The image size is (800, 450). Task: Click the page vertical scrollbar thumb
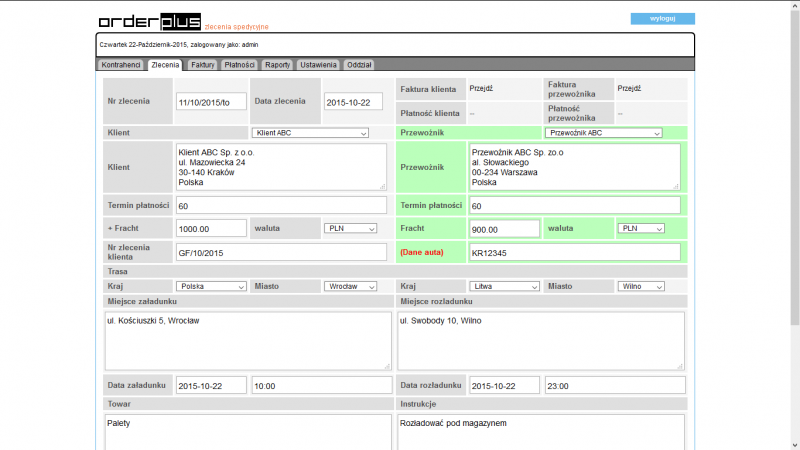[795, 167]
